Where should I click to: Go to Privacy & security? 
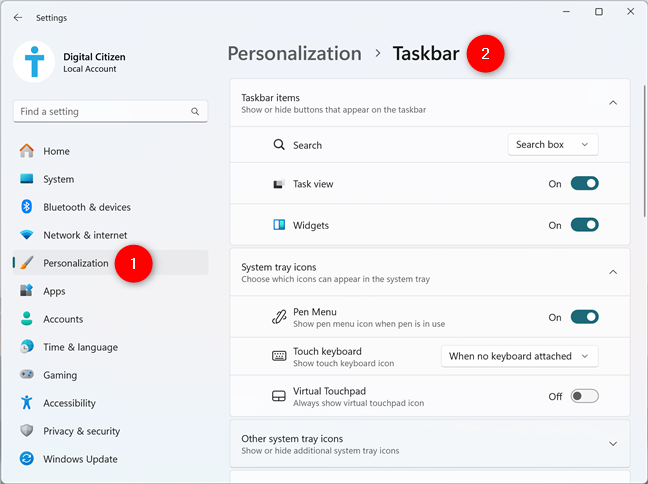pos(110,431)
